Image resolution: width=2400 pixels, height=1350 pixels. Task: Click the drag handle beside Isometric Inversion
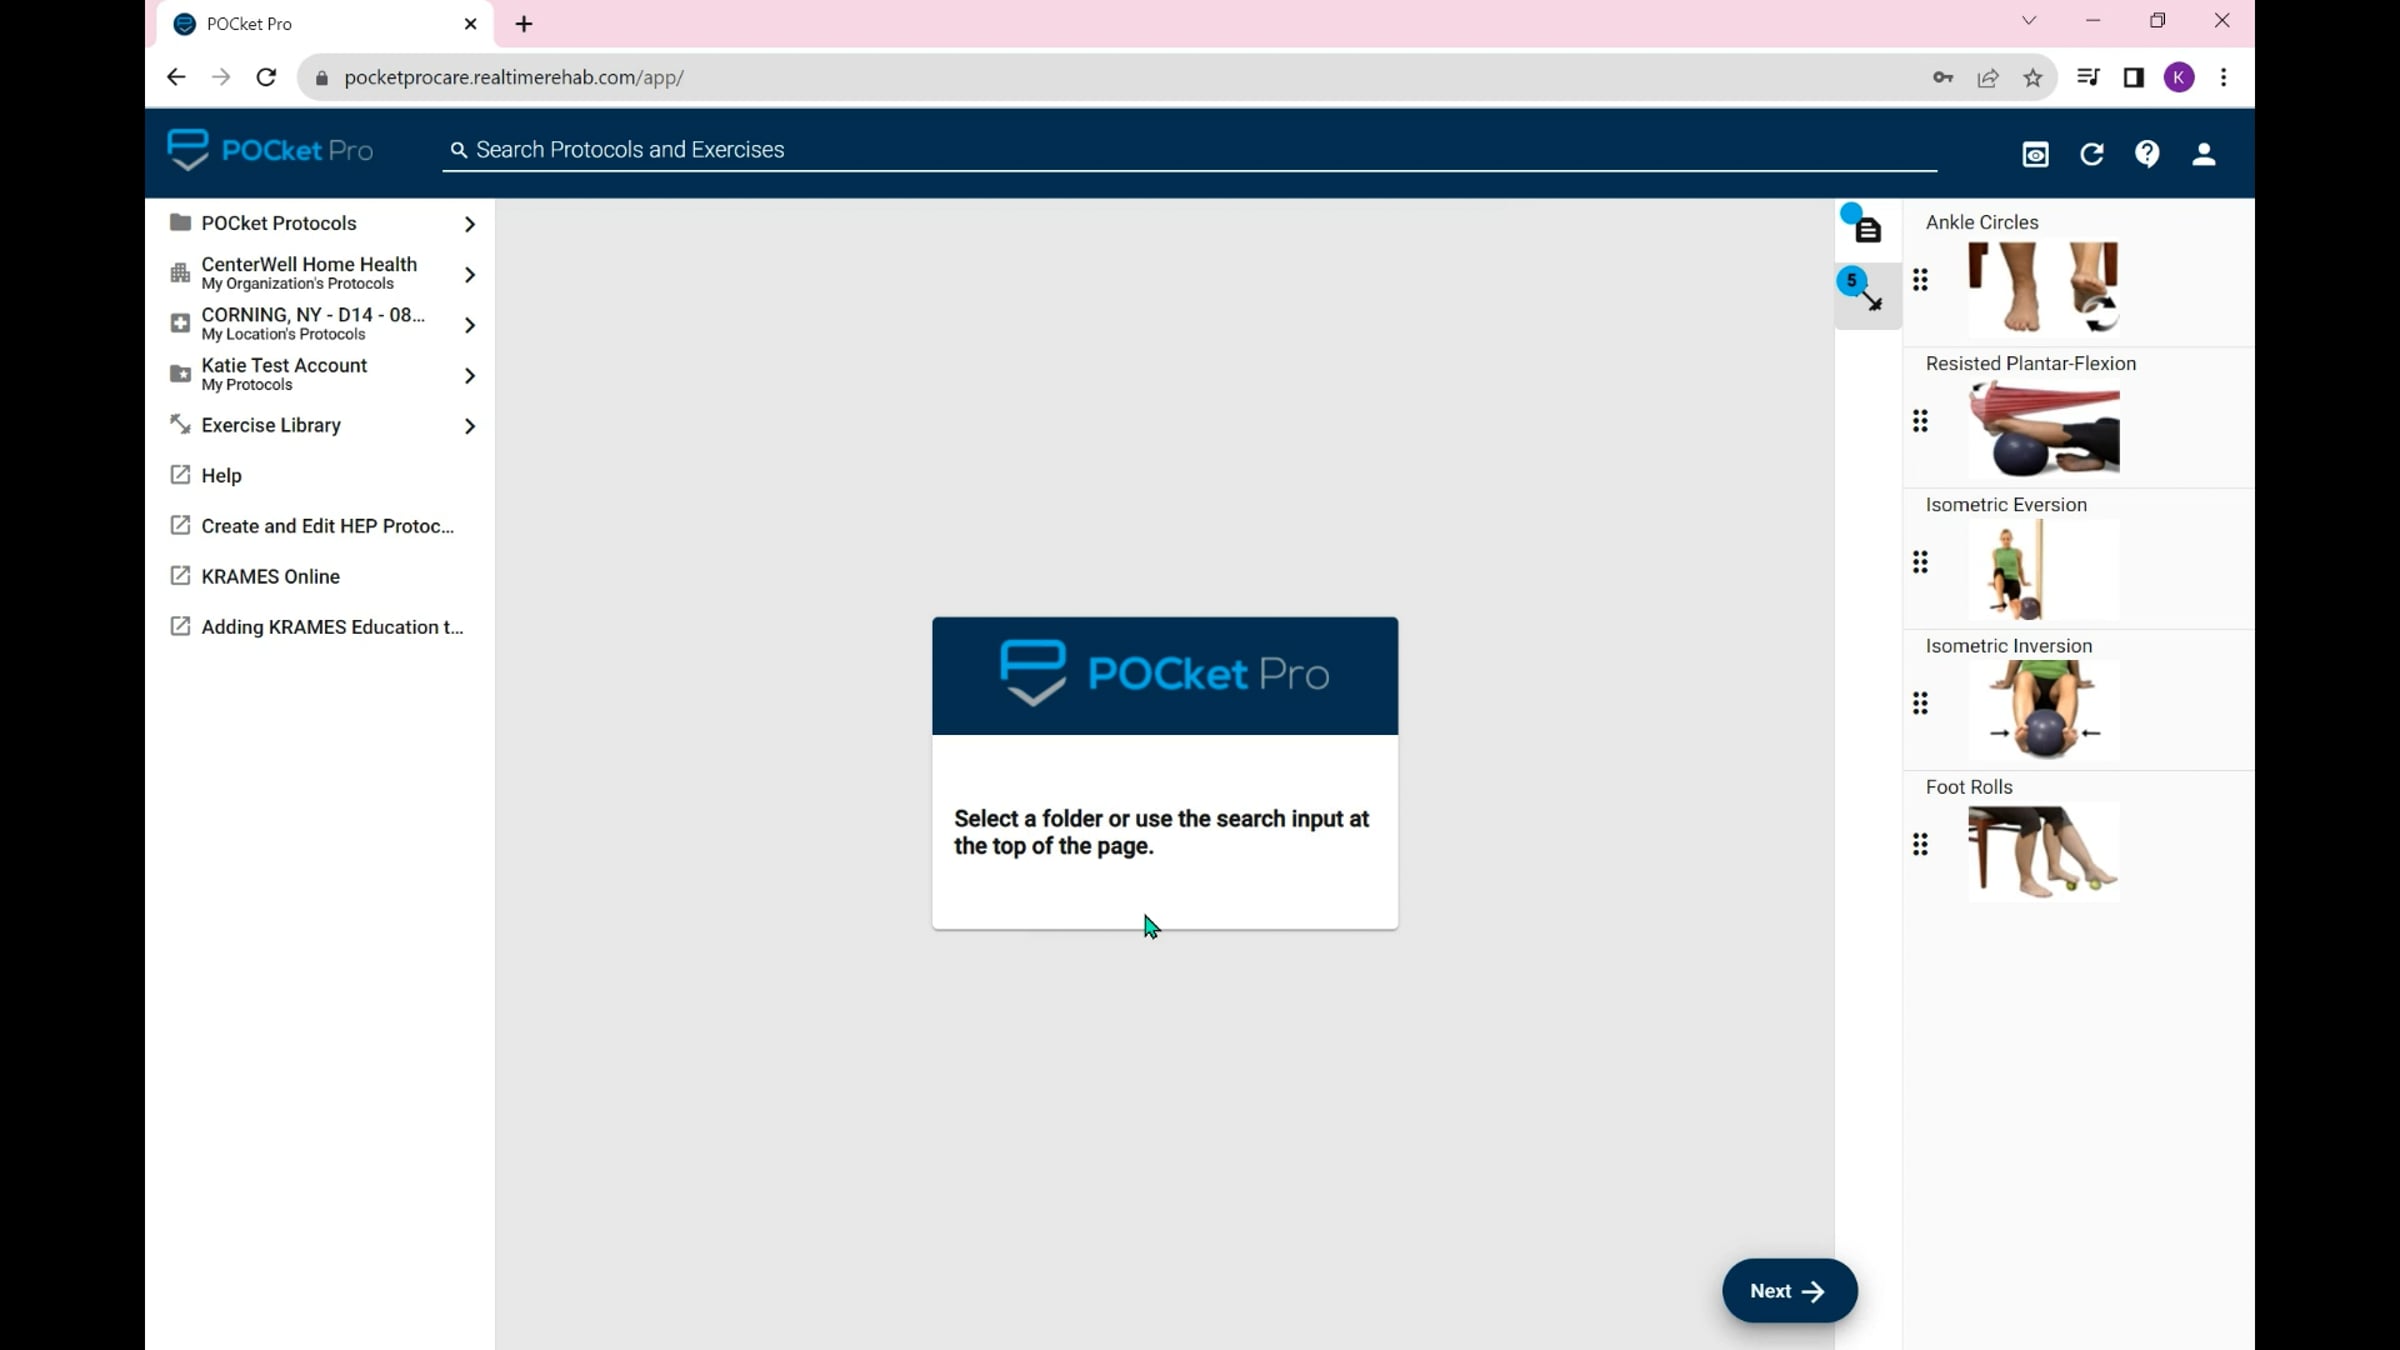click(x=1920, y=703)
